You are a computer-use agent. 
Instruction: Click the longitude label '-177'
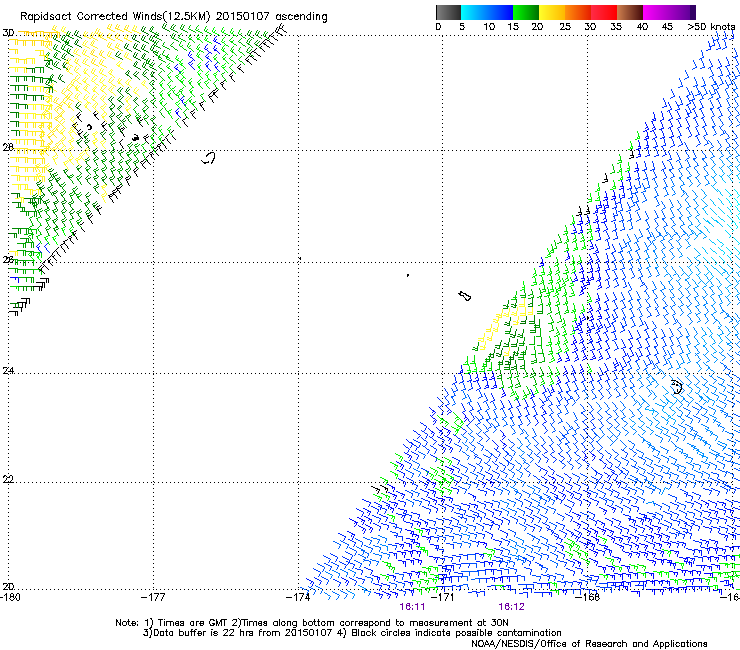tap(153, 597)
